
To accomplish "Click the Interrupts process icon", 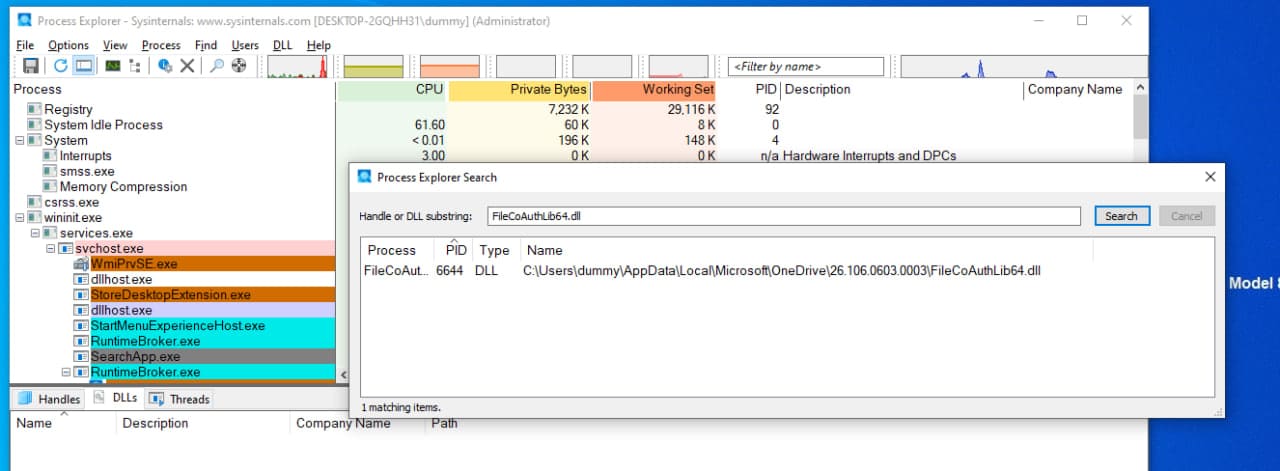I will point(51,156).
